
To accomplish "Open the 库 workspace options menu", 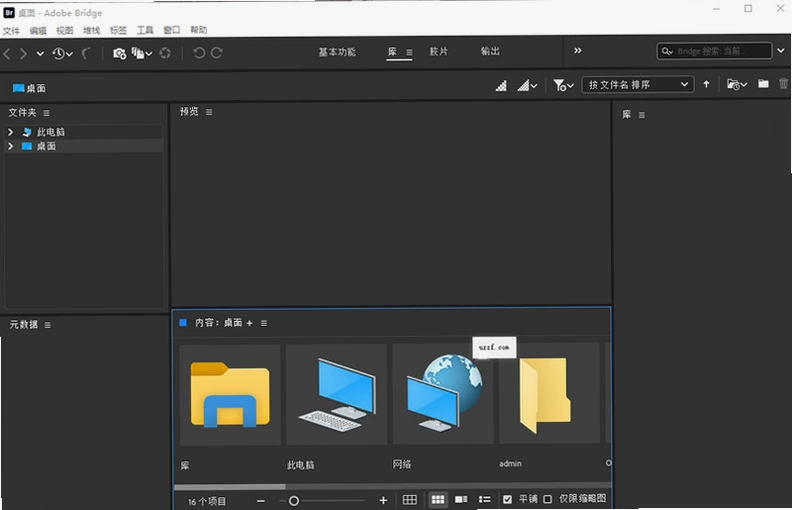I will (409, 52).
